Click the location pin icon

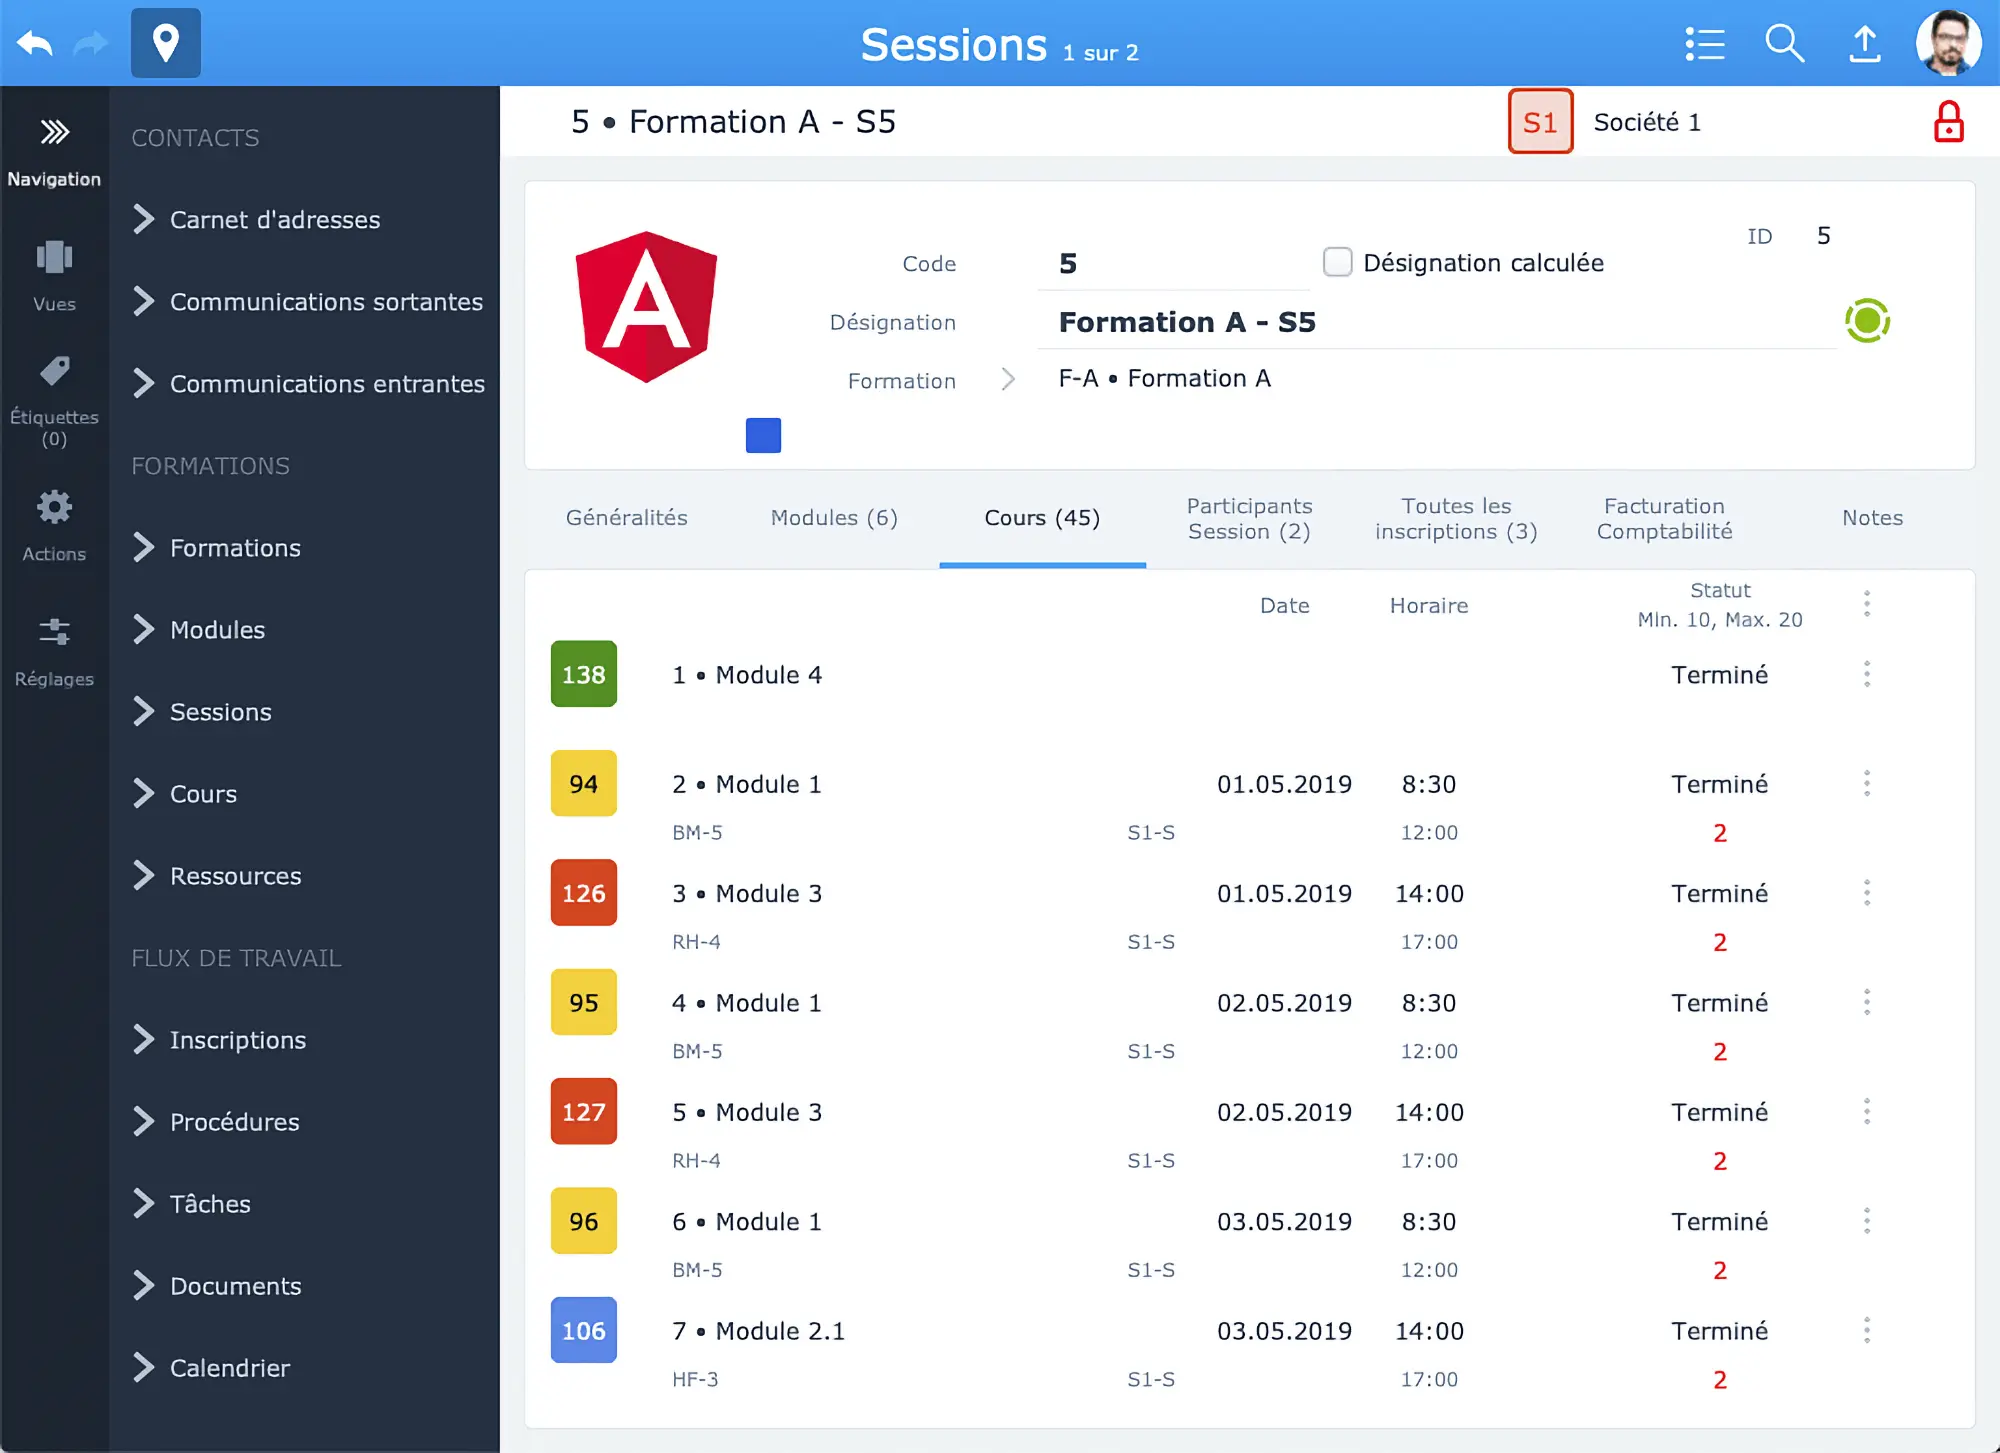(166, 43)
